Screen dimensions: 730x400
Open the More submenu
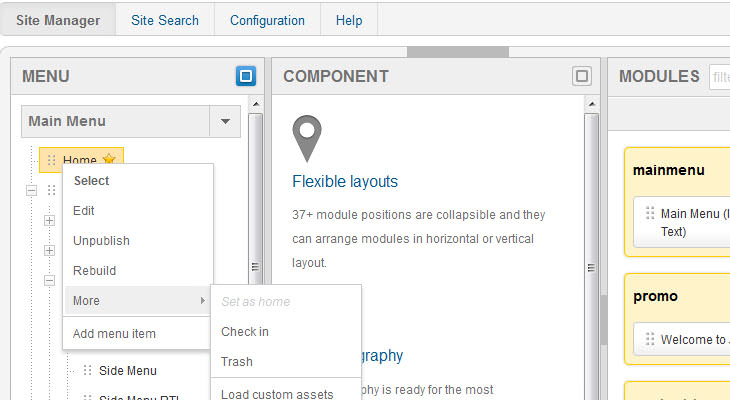pos(137,301)
